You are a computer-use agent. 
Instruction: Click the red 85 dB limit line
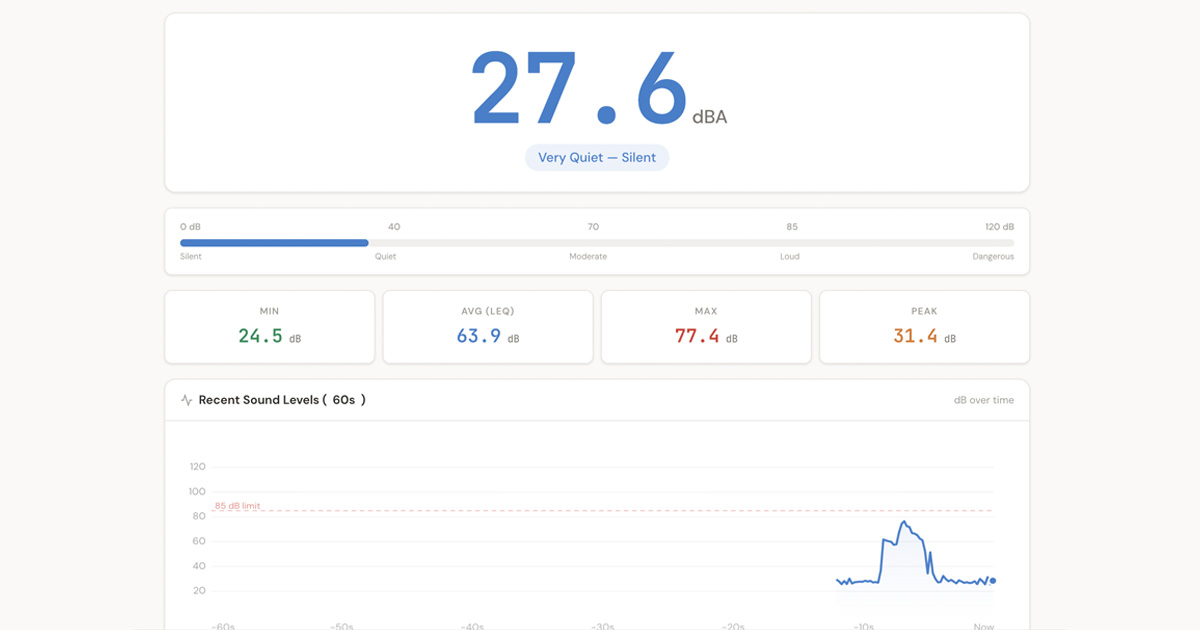600,509
